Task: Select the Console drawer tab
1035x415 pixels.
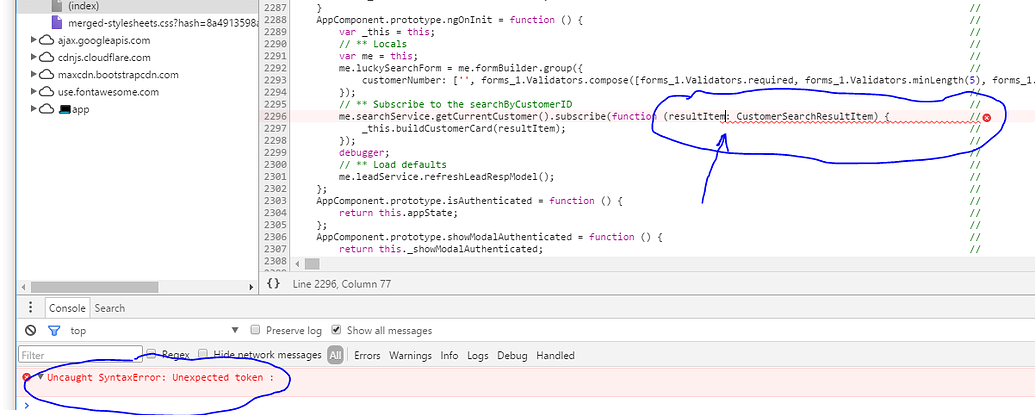Action: [x=68, y=308]
